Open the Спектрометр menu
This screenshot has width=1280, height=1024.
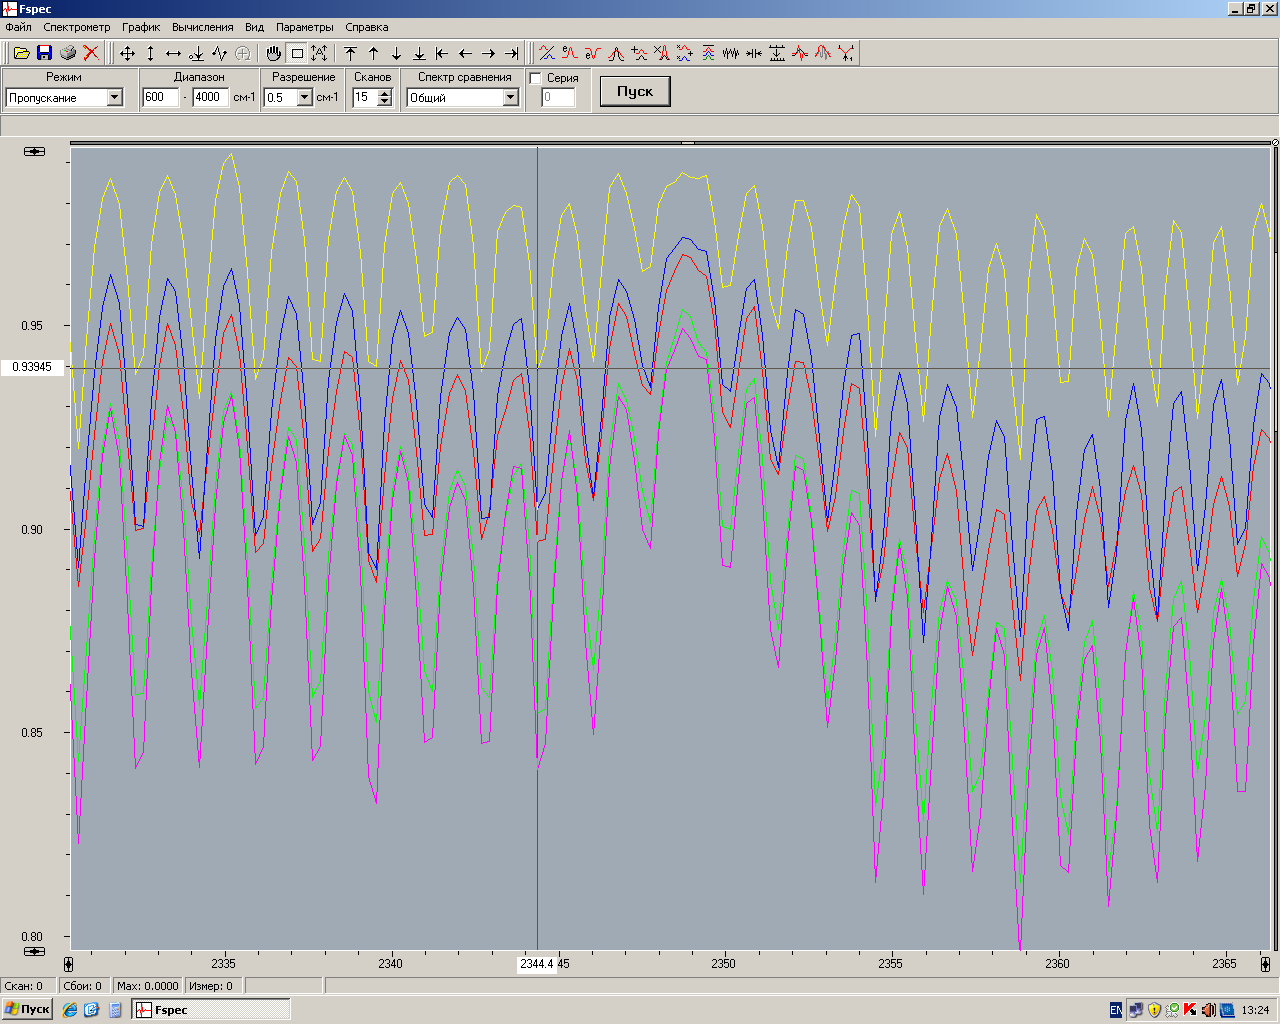pyautogui.click(x=77, y=27)
